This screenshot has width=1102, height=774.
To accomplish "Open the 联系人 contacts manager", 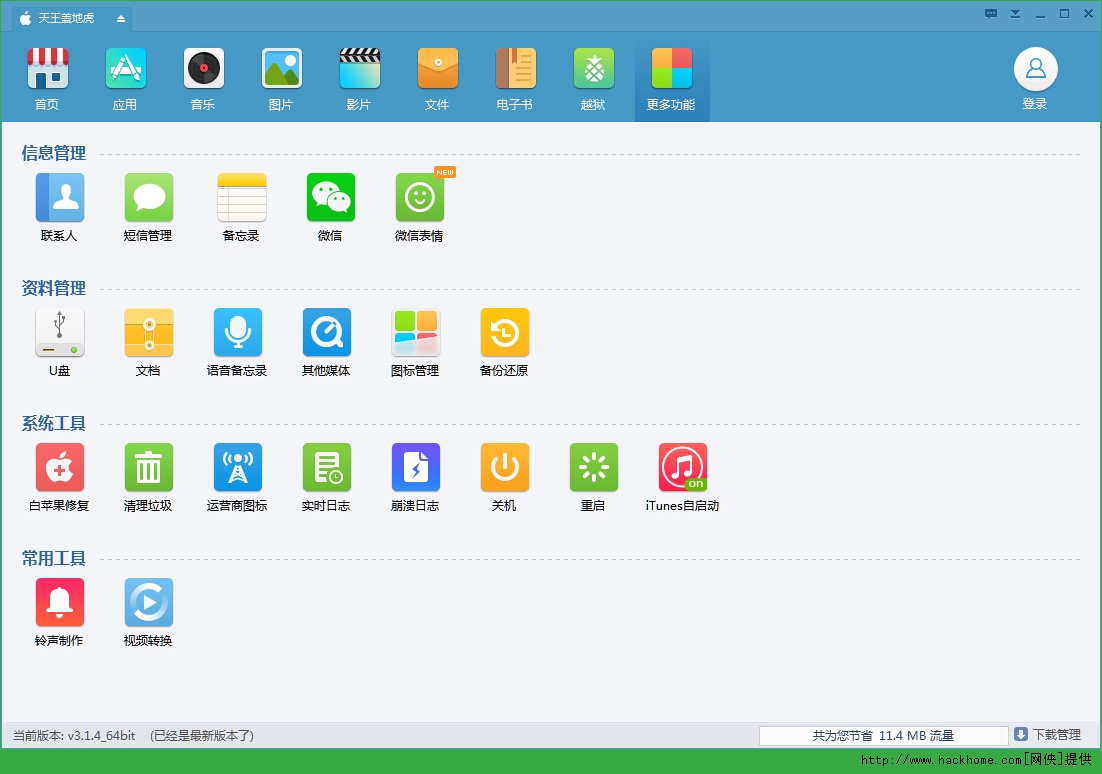I will coord(60,198).
